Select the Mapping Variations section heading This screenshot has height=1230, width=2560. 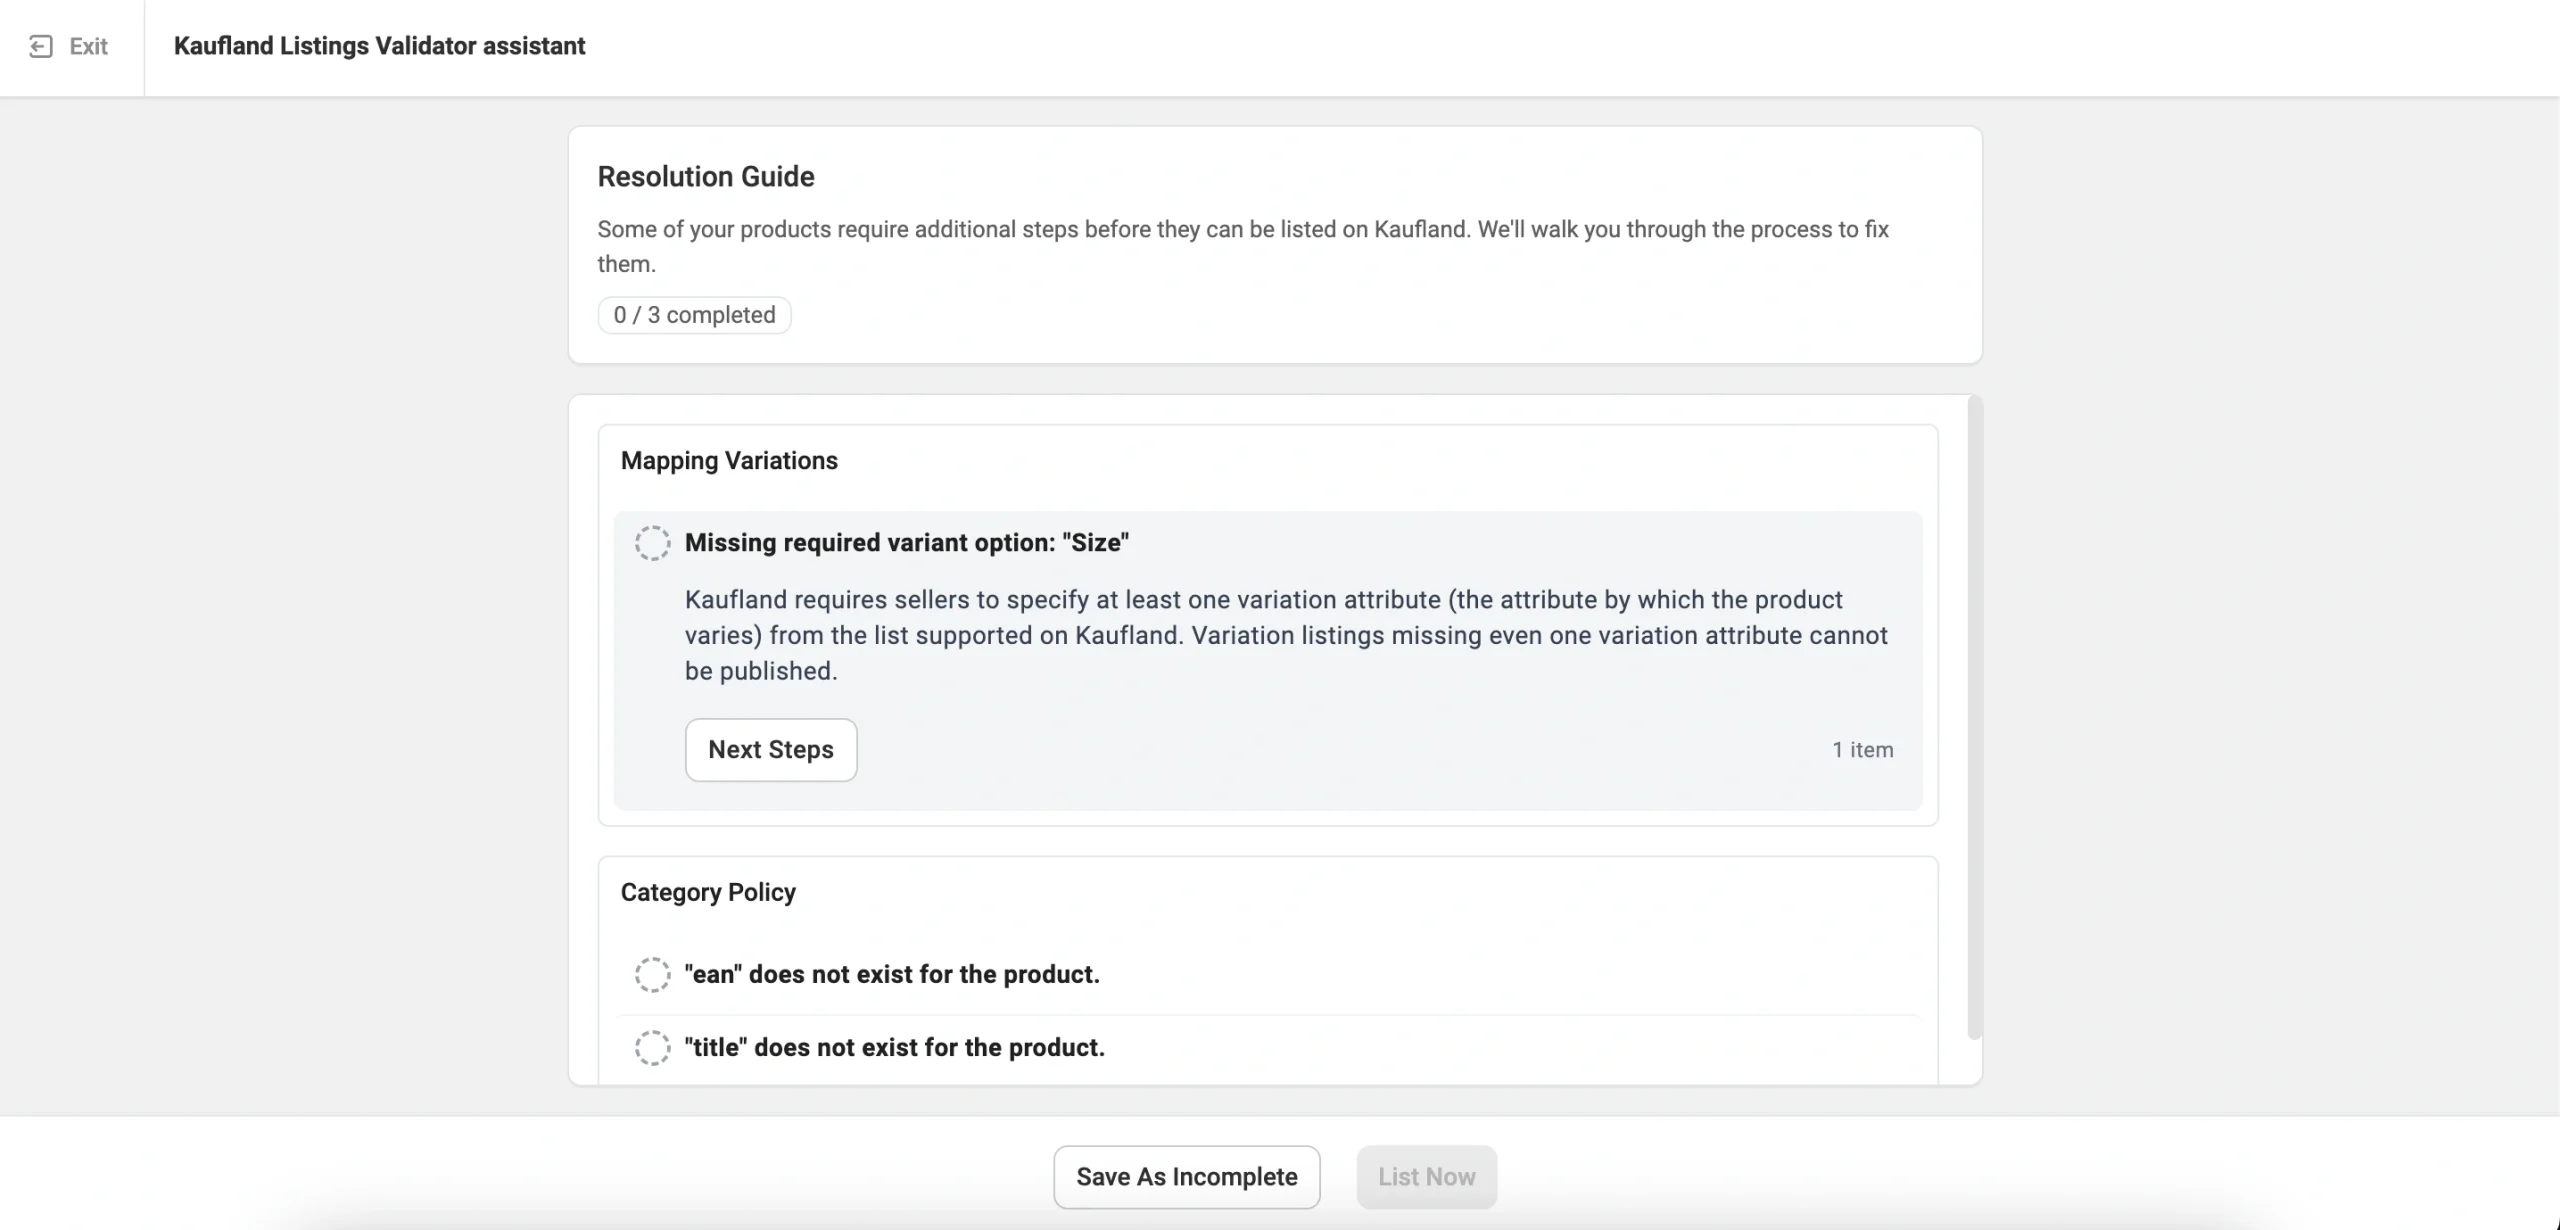tap(729, 461)
